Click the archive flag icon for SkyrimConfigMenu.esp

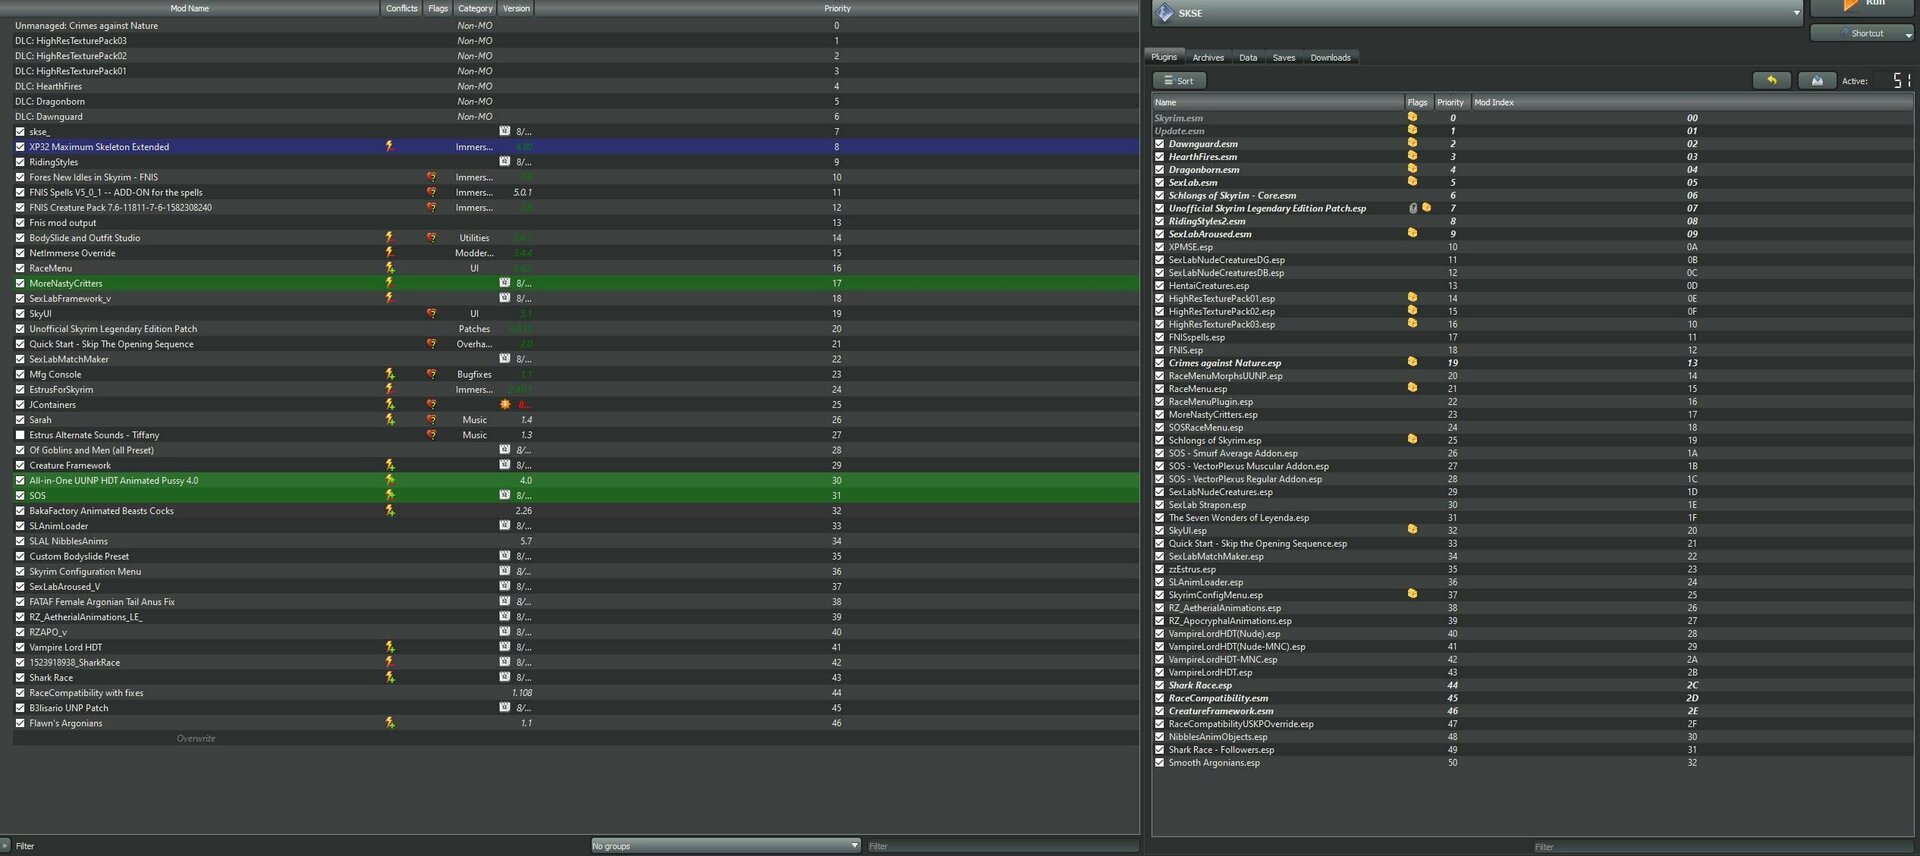tap(1412, 594)
